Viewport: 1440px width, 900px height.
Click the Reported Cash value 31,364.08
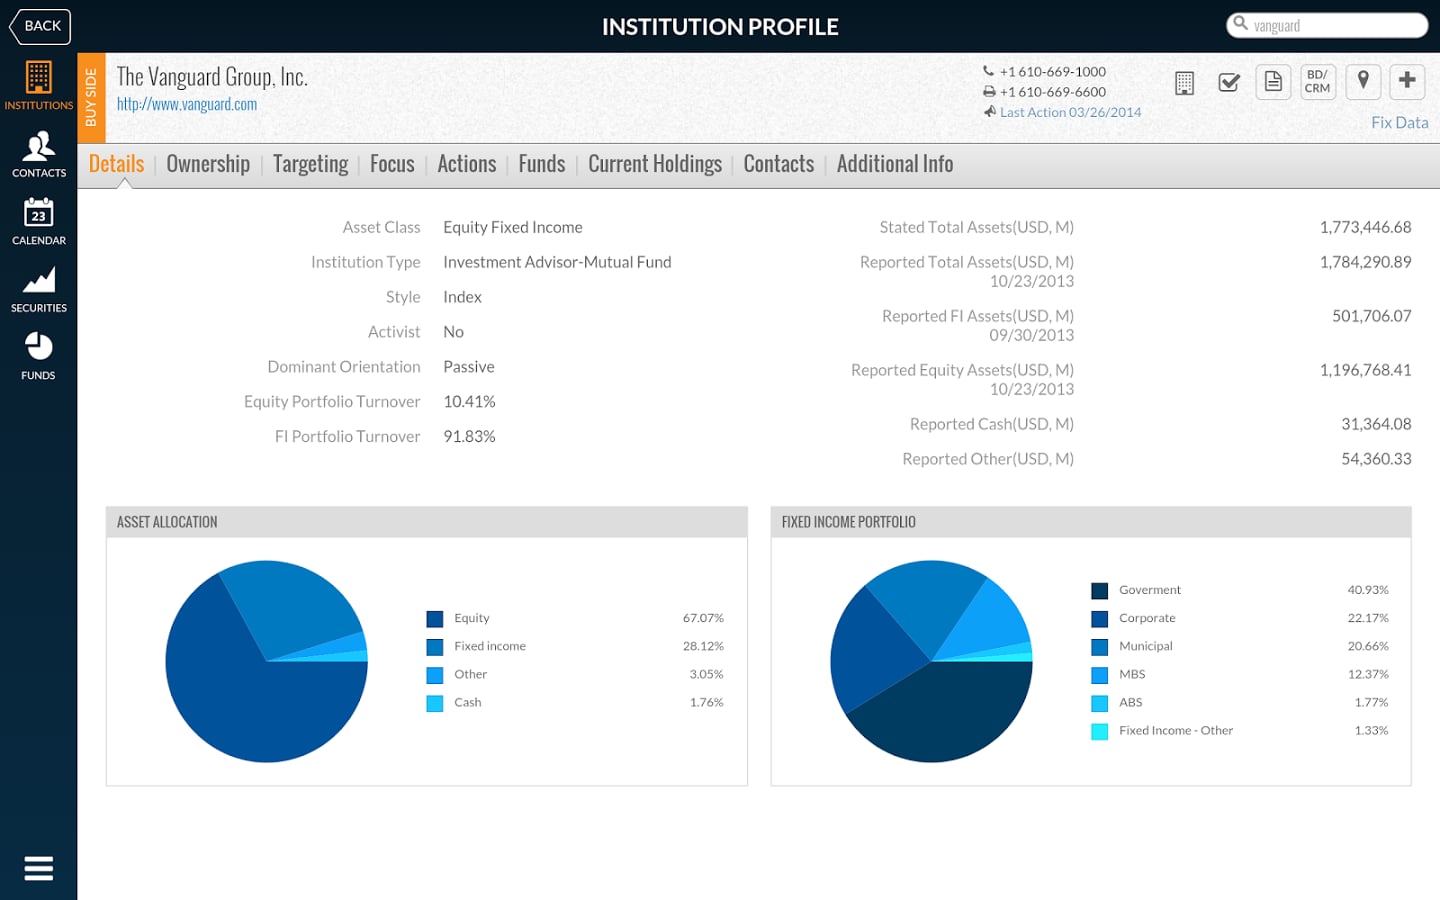pos(1376,424)
